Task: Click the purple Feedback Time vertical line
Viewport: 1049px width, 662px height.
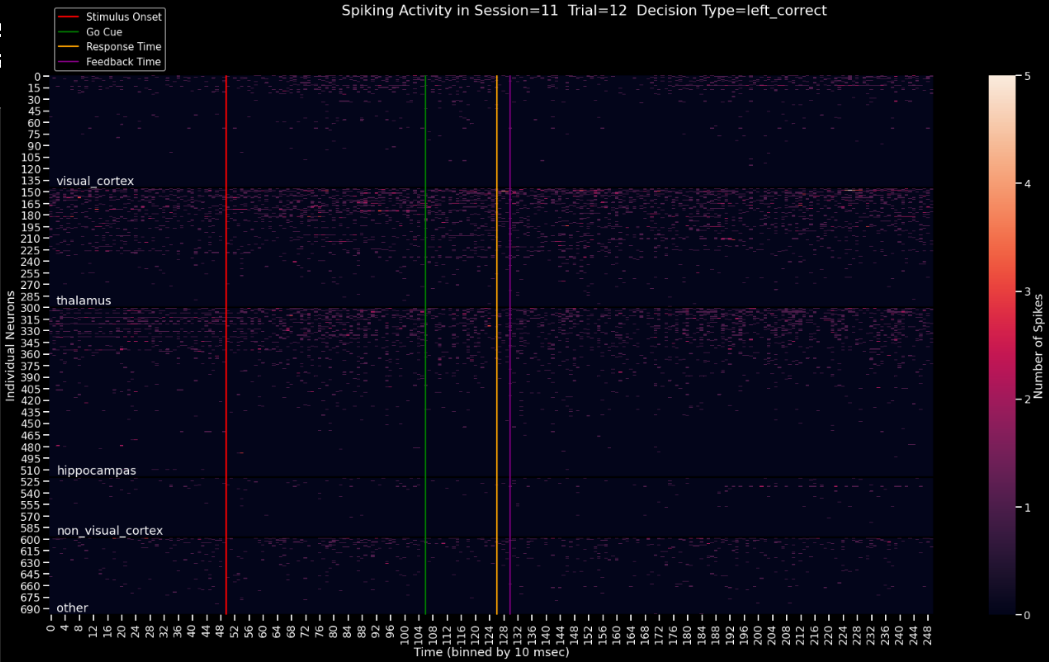Action: [510, 344]
